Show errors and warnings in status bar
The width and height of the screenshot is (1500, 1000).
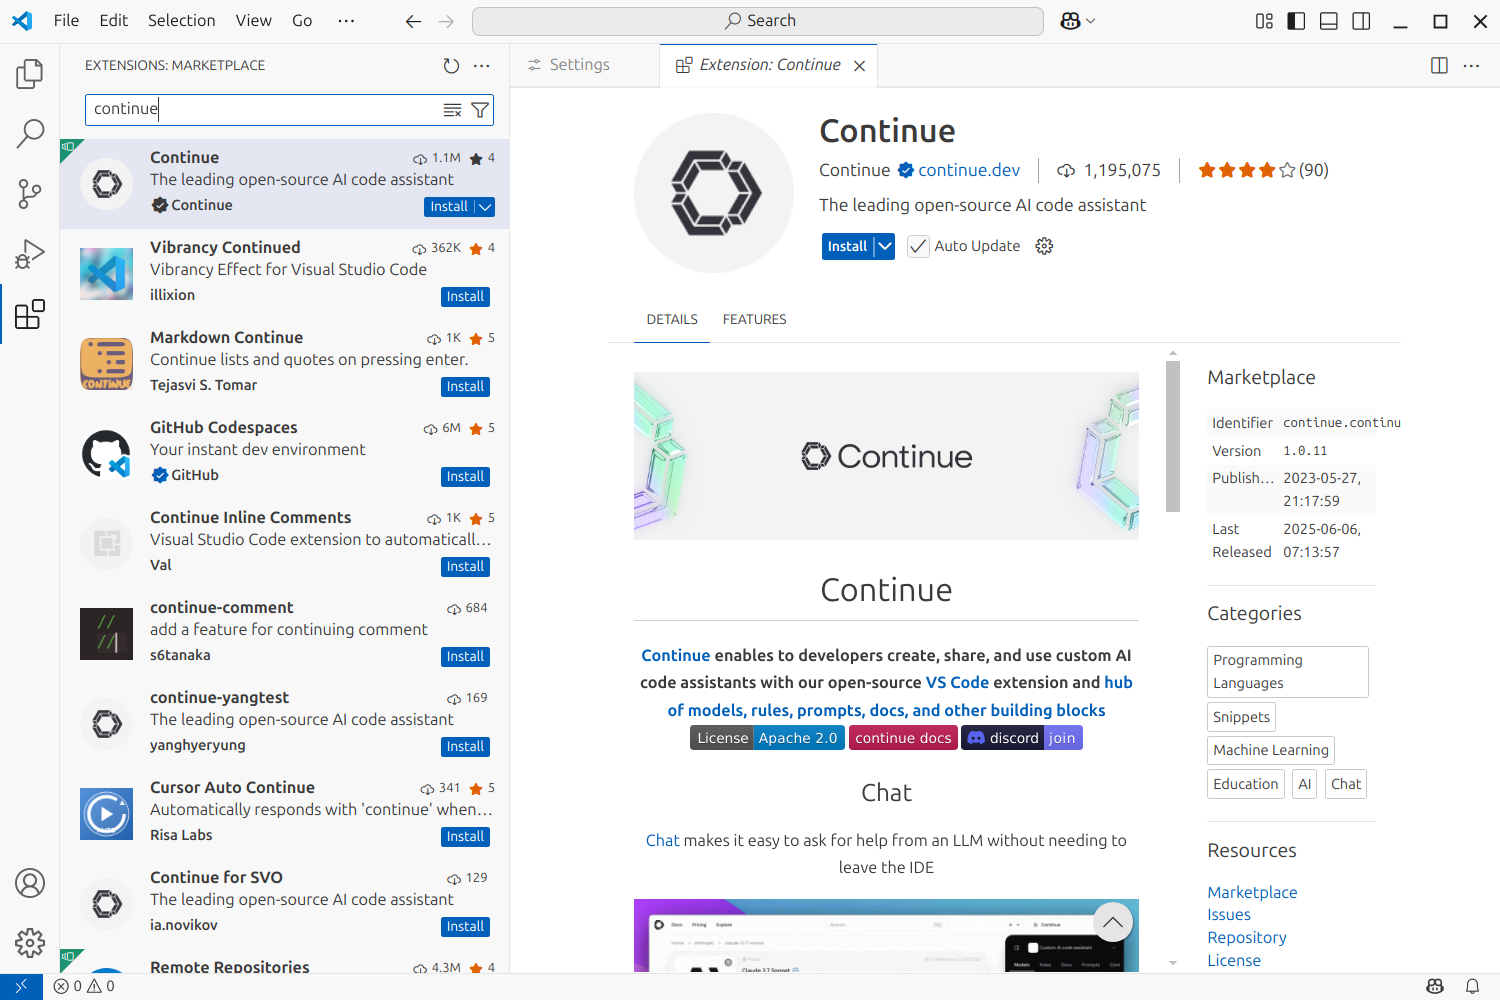84,986
